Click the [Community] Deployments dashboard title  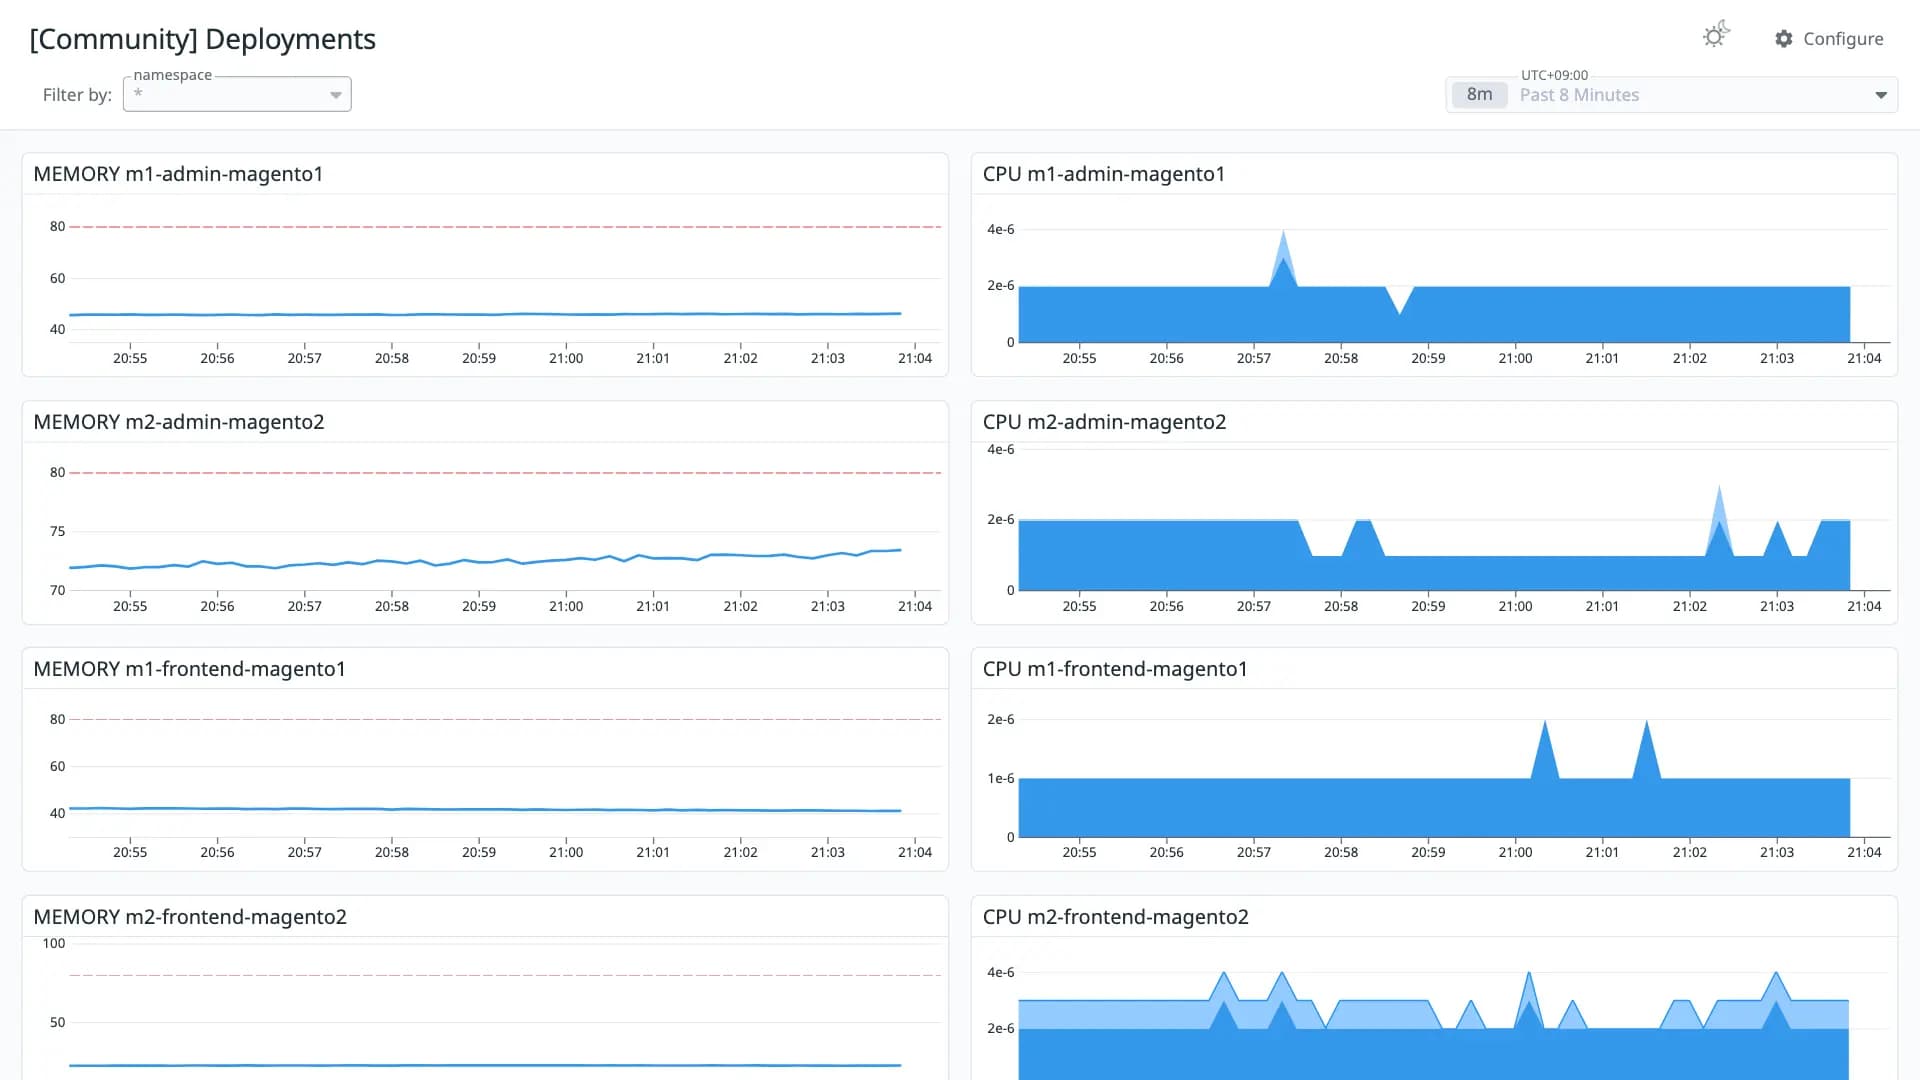pos(203,39)
